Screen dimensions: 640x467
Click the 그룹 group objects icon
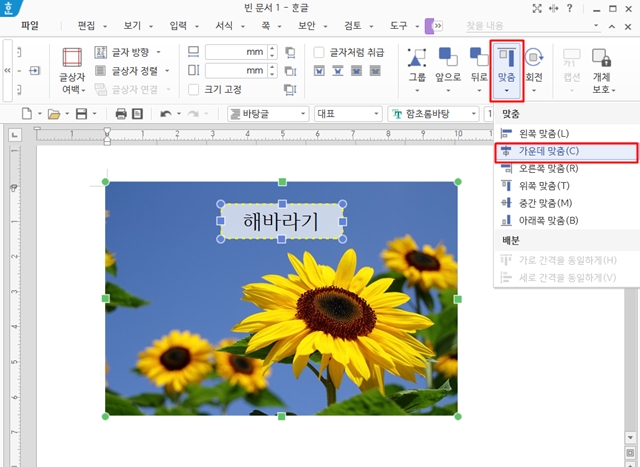coord(417,57)
